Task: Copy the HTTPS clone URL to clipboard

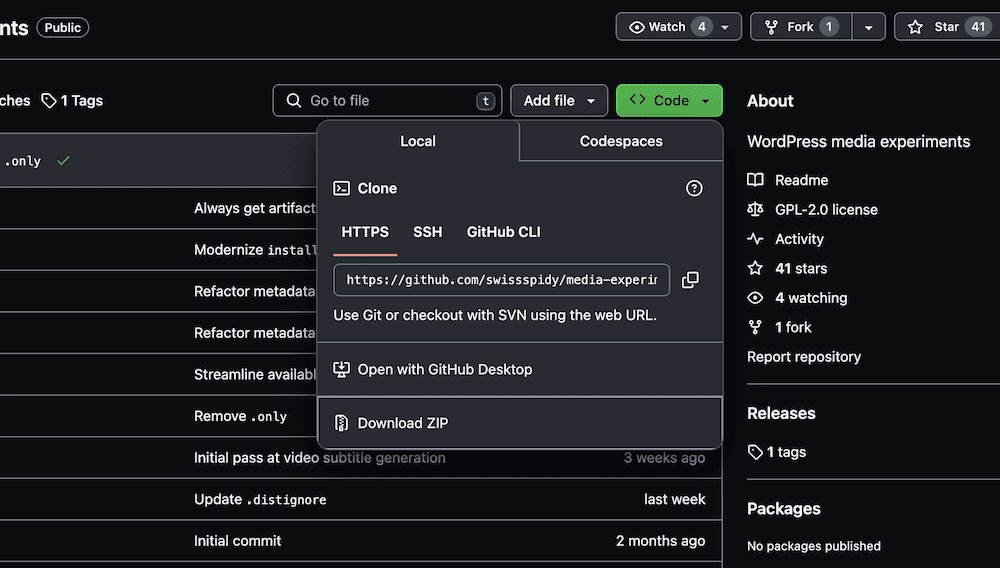Action: click(x=690, y=280)
